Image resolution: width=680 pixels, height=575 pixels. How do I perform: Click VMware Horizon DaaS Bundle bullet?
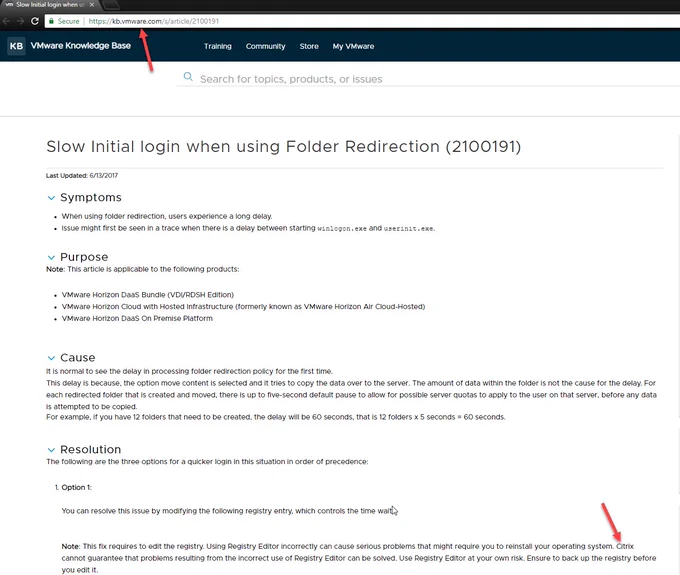pyautogui.click(x=147, y=295)
